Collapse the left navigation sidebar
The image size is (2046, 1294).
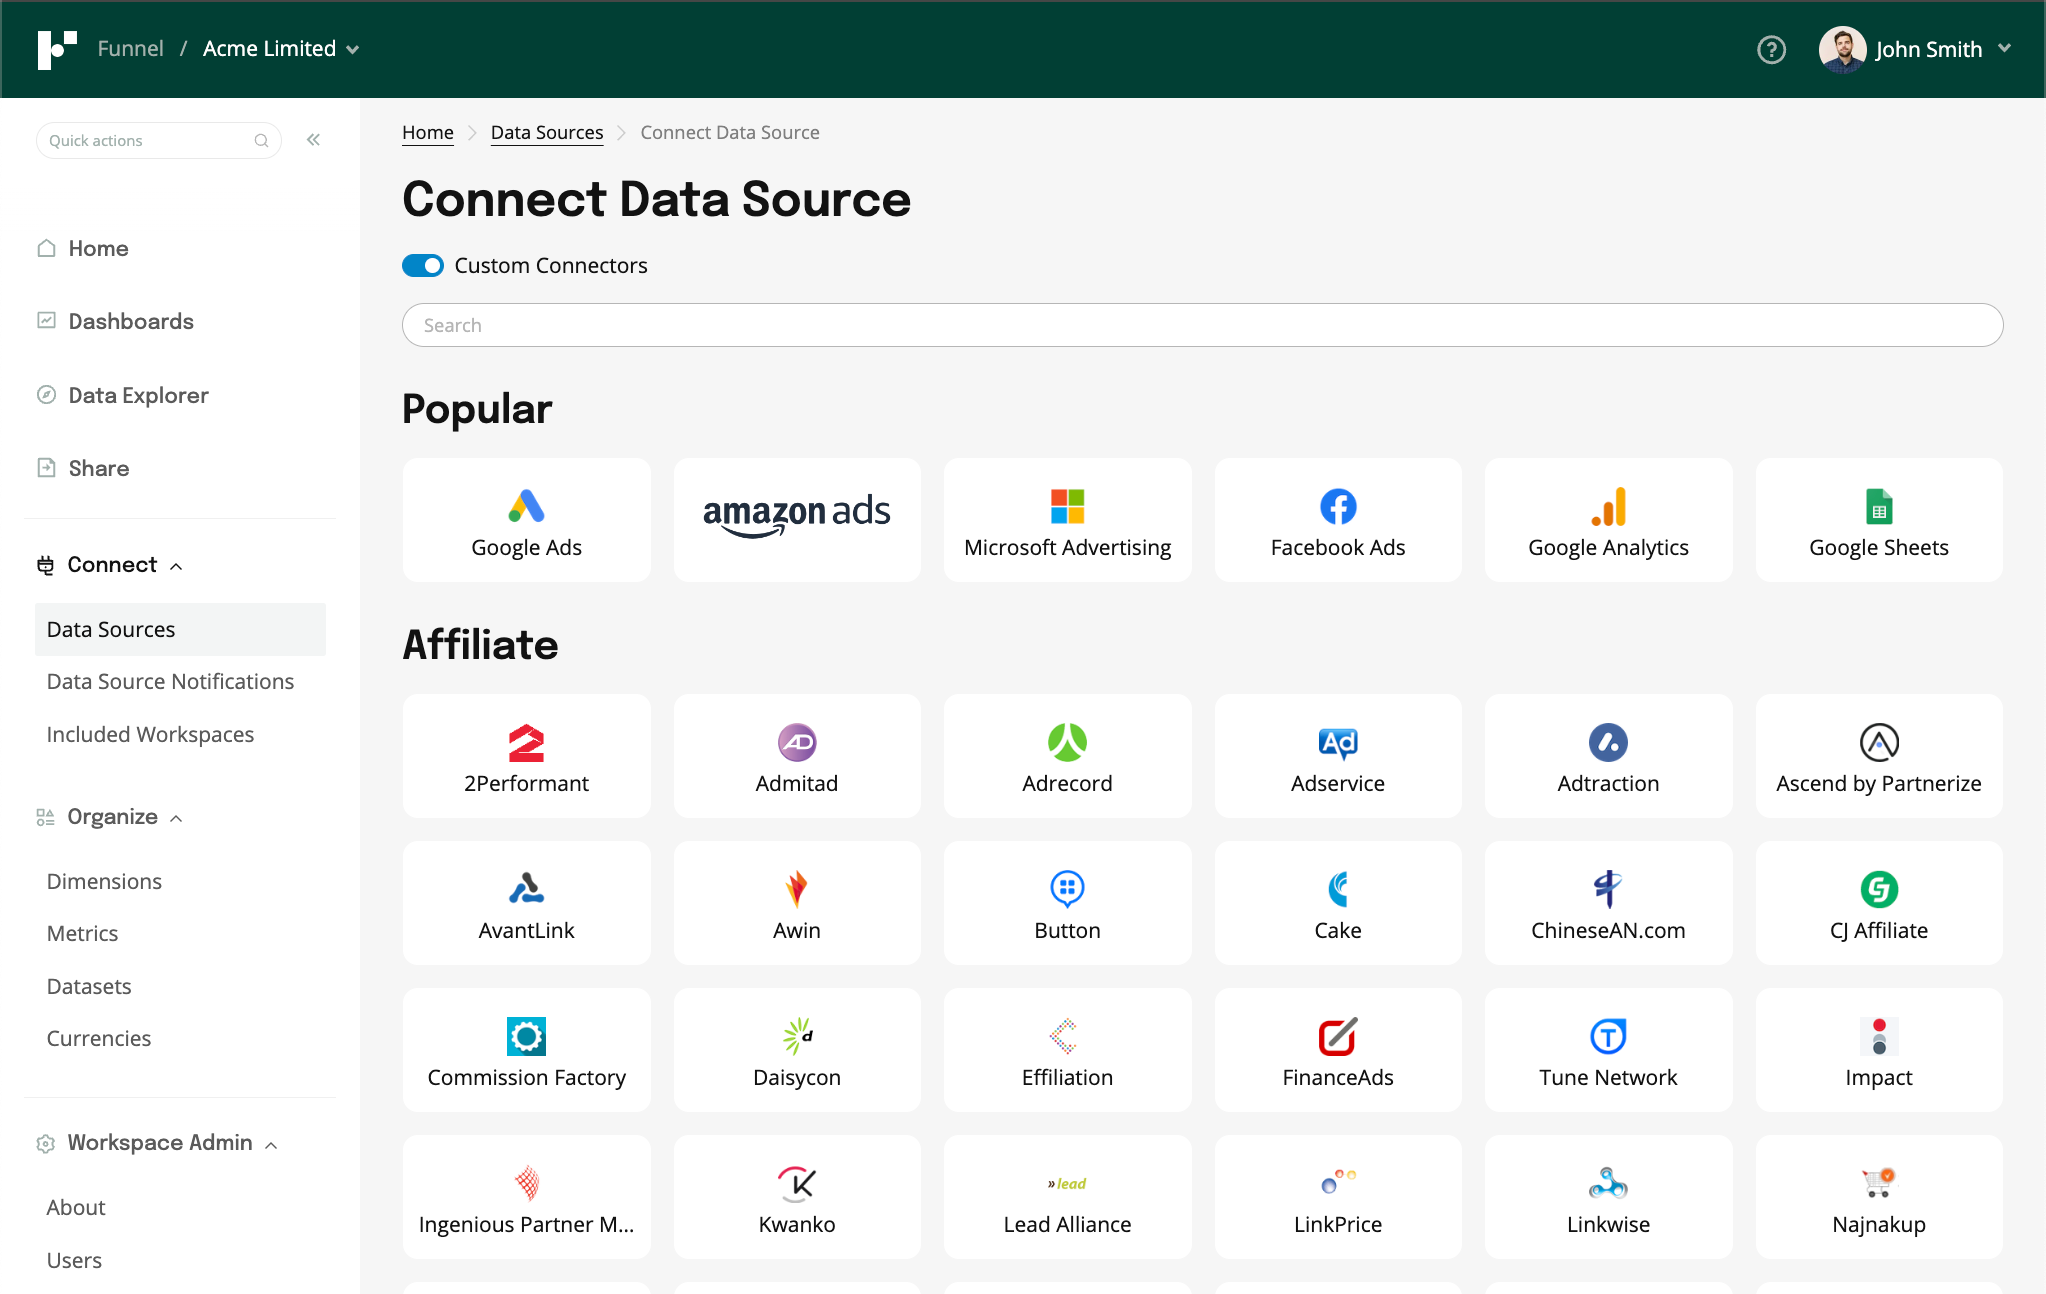tap(313, 139)
